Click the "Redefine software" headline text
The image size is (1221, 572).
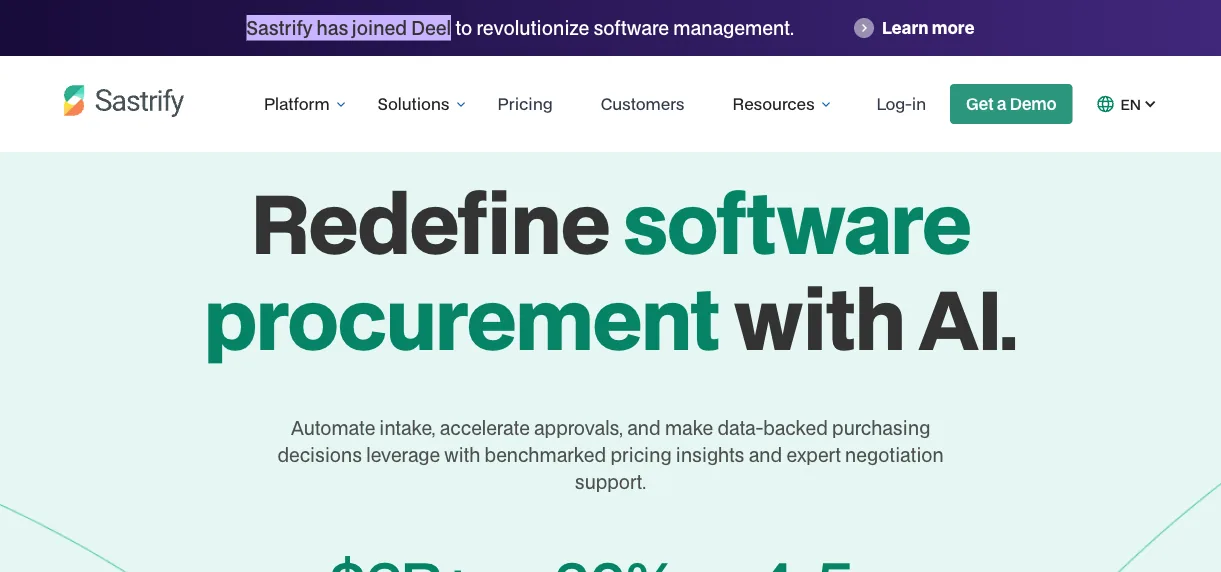tap(611, 224)
